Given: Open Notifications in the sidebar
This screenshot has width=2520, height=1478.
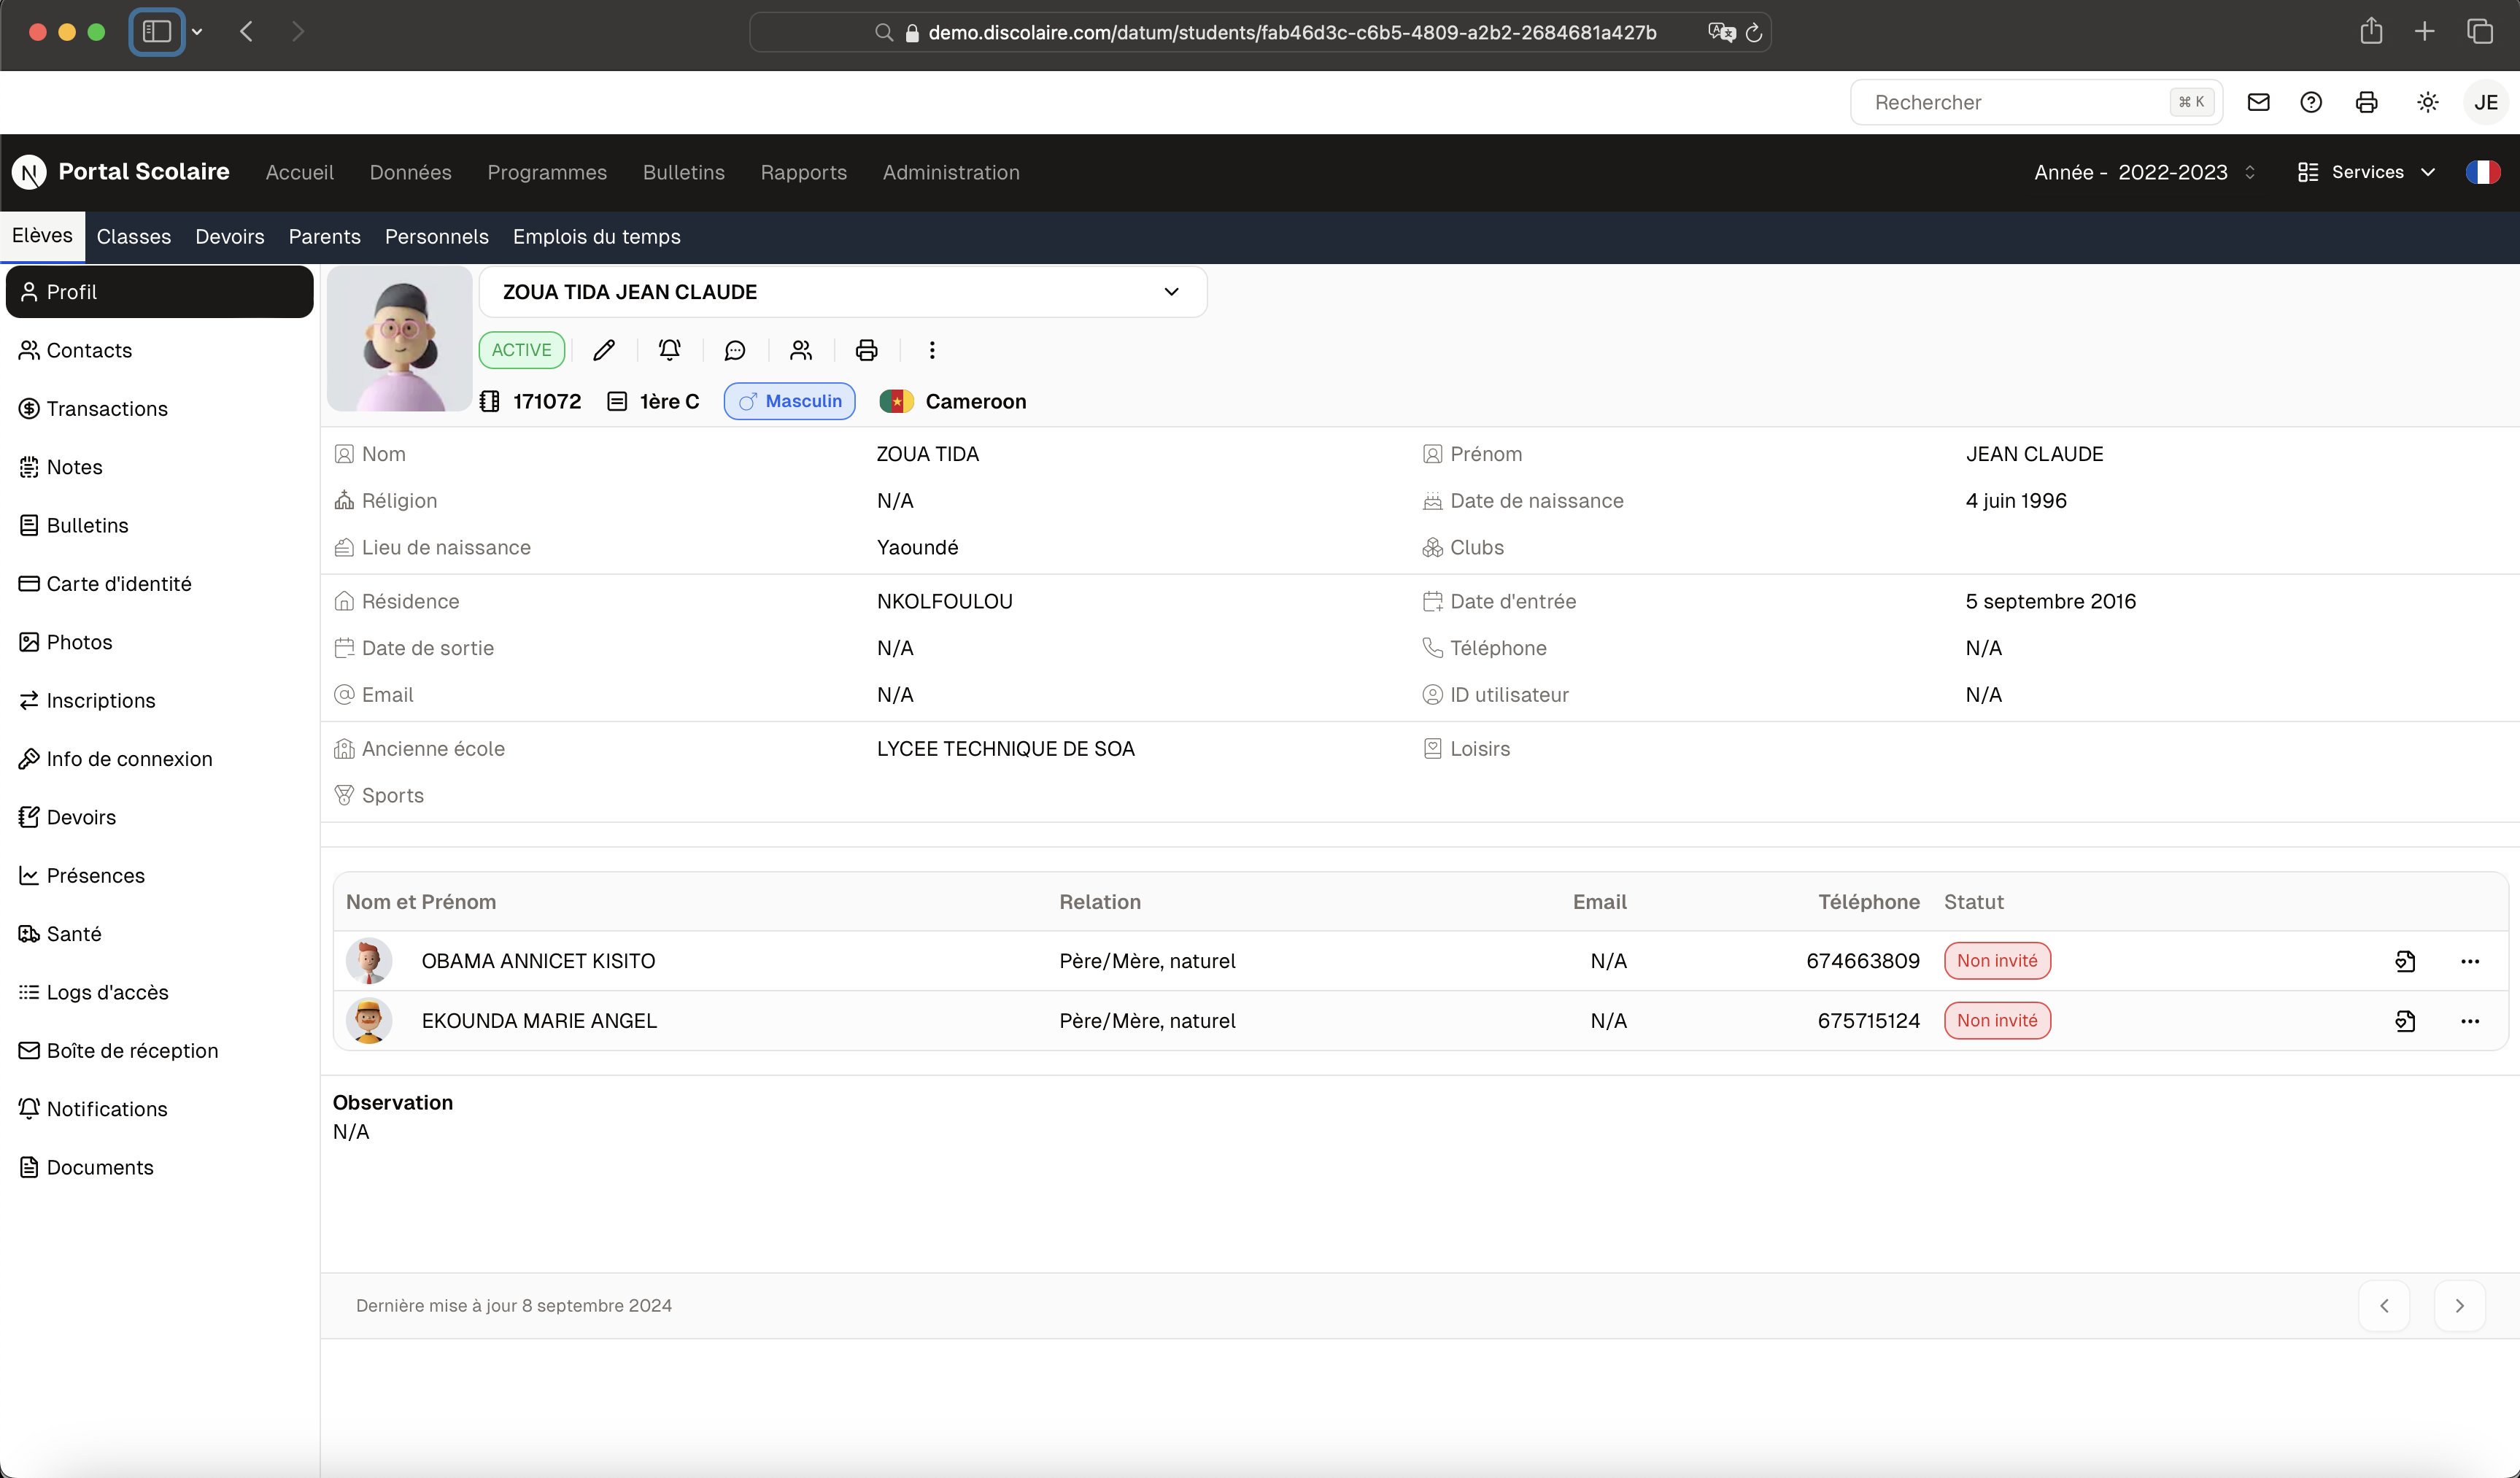Looking at the screenshot, I should pyautogui.click(x=160, y=1109).
